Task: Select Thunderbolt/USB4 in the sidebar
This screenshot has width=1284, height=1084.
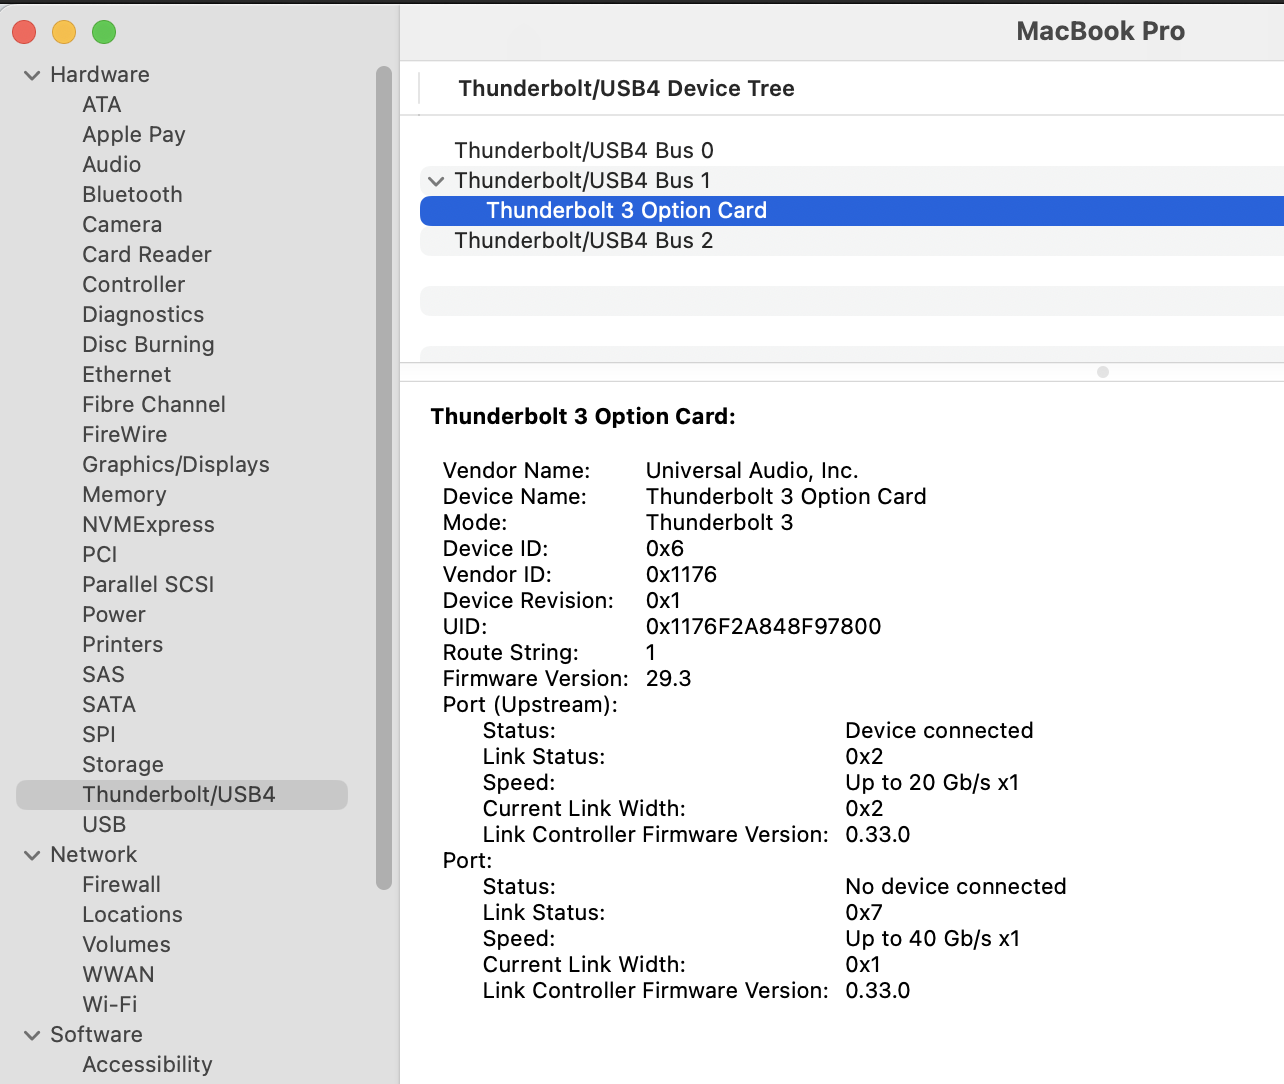Action: [x=182, y=795]
